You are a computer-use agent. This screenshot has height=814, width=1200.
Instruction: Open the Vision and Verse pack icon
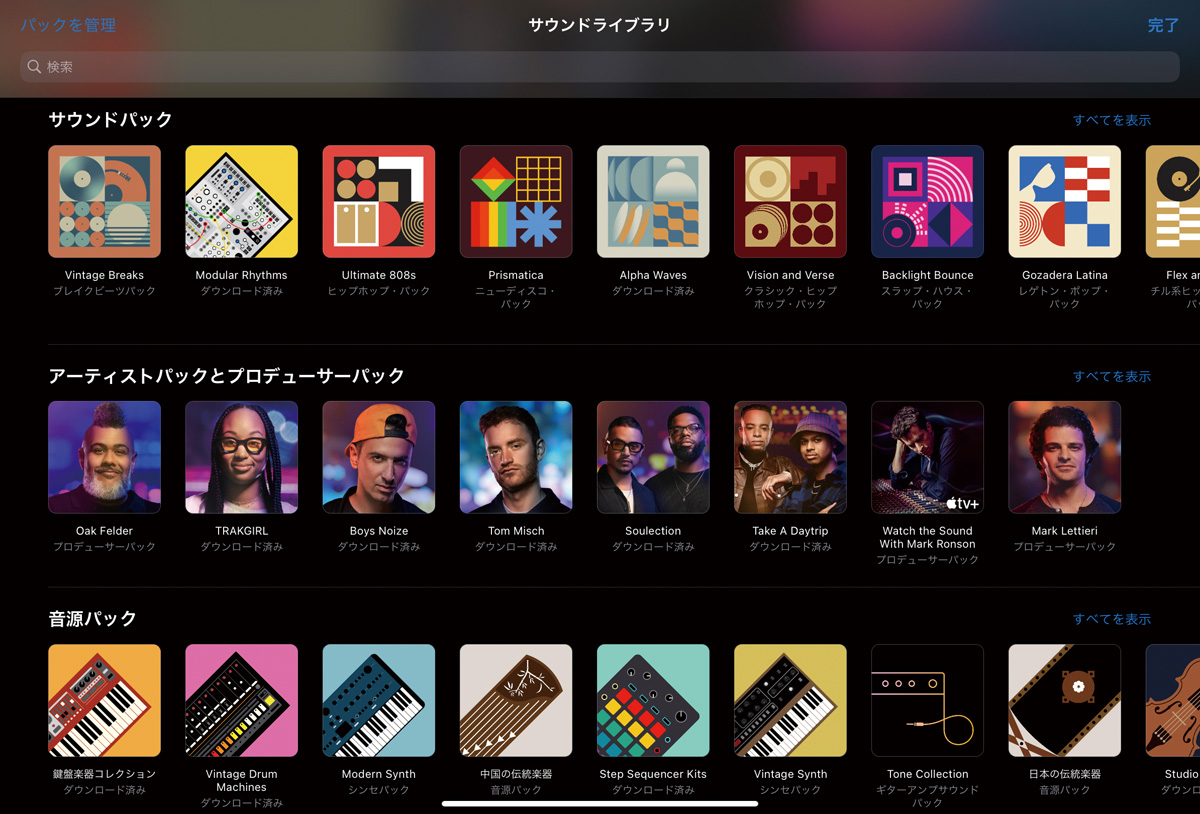pyautogui.click(x=790, y=201)
